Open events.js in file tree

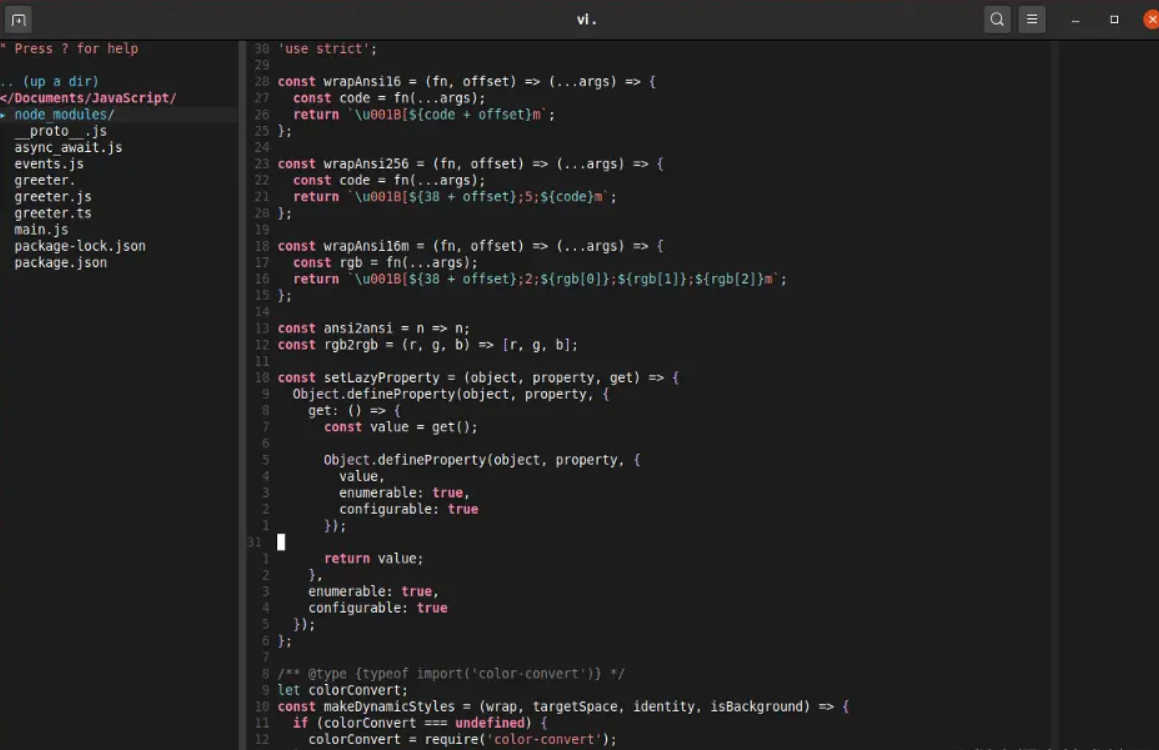(49, 163)
